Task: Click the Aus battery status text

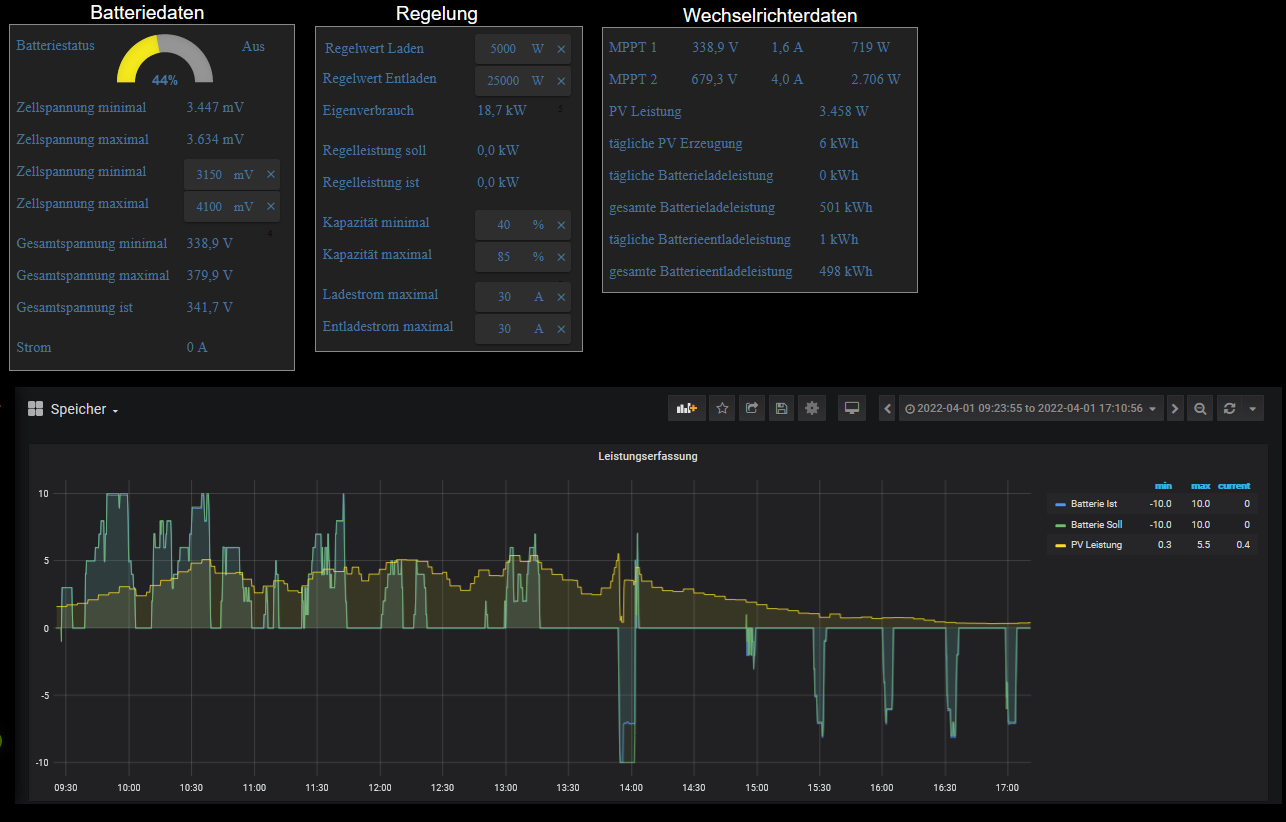Action: tap(254, 47)
